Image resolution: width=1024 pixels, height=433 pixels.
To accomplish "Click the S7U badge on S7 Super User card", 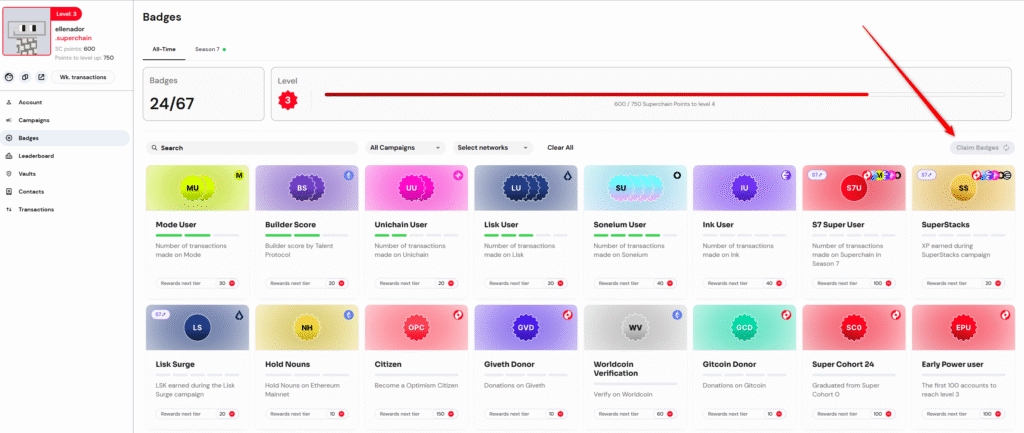I will click(x=854, y=188).
